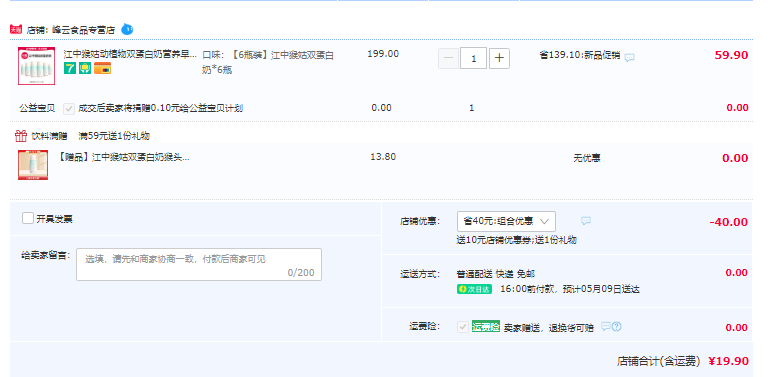Click the Tmall store logo icon

coord(16,30)
